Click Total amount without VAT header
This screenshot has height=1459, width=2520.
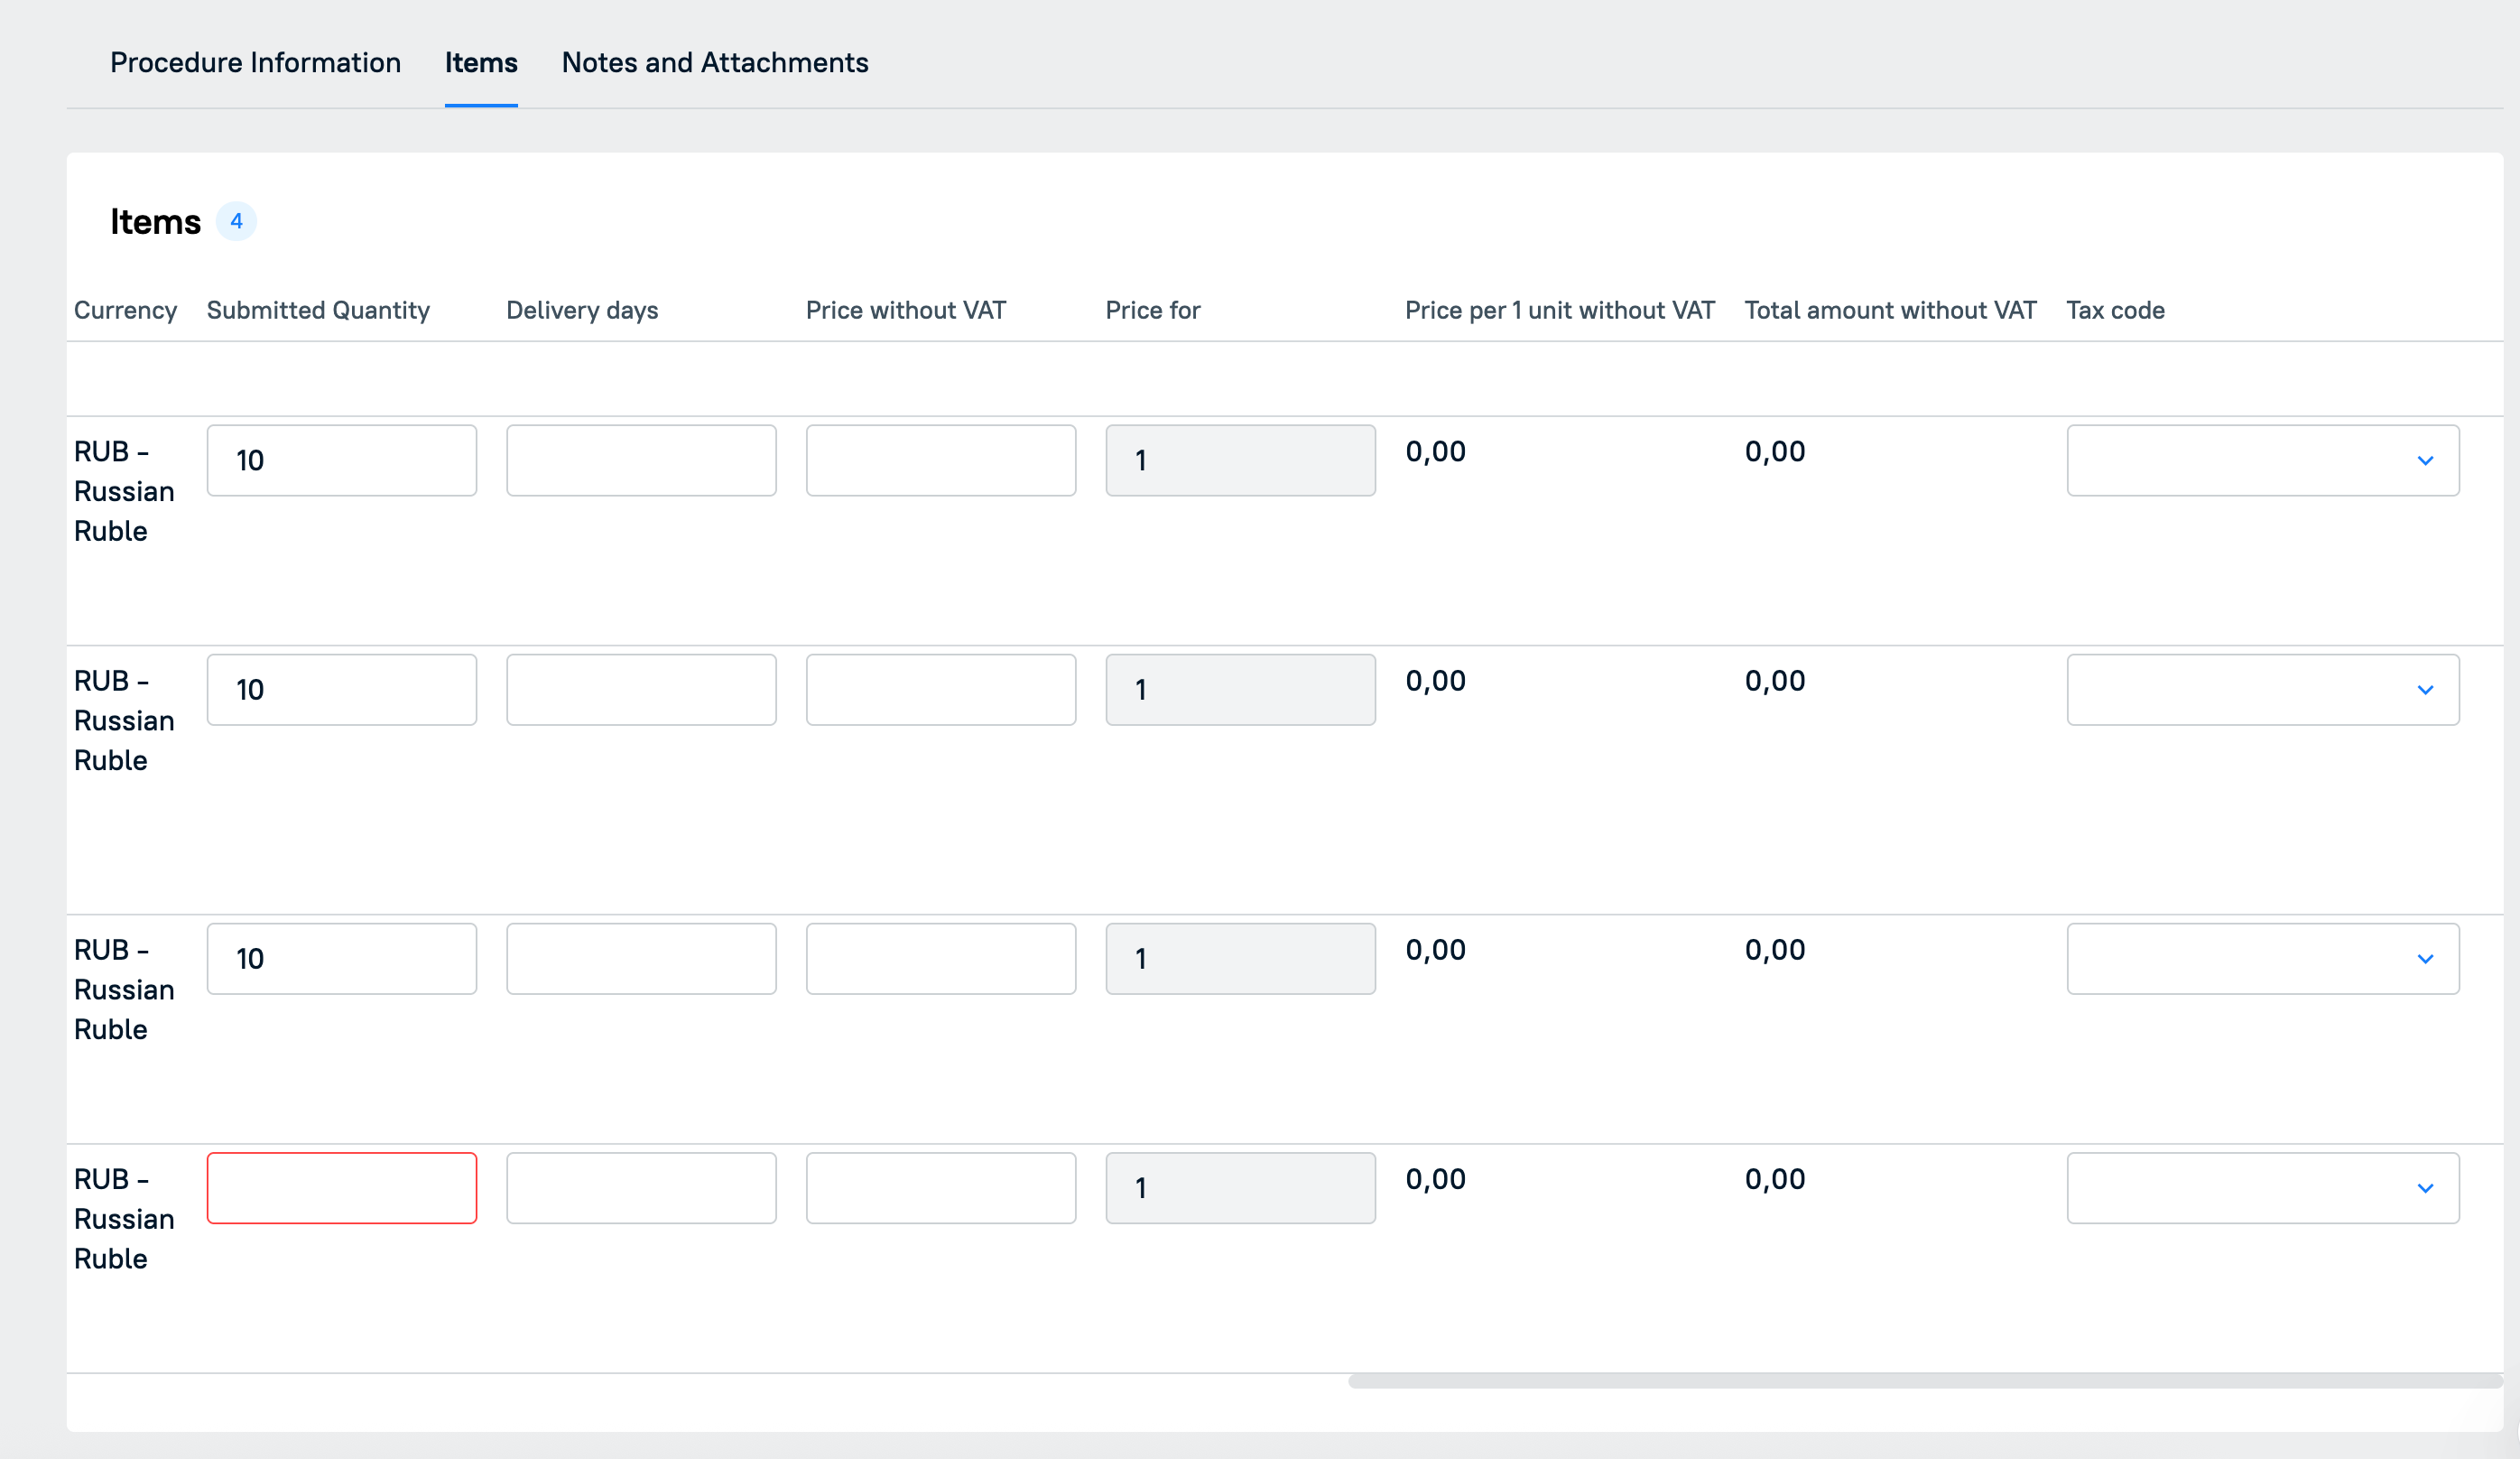click(1891, 310)
